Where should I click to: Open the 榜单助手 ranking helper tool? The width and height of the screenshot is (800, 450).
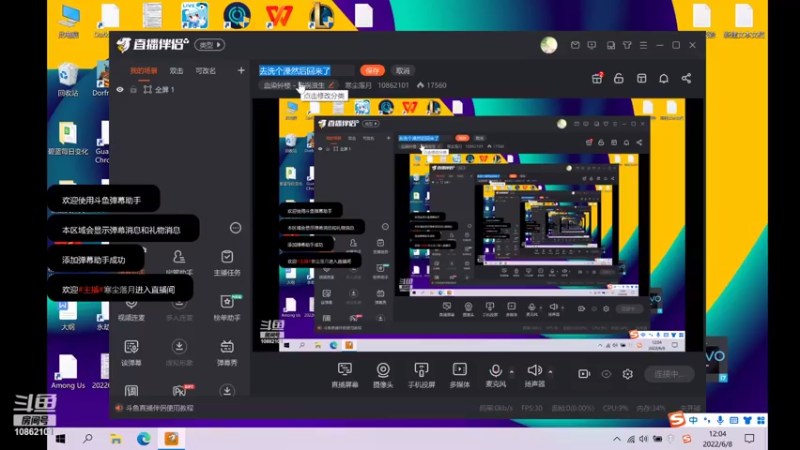(x=227, y=308)
